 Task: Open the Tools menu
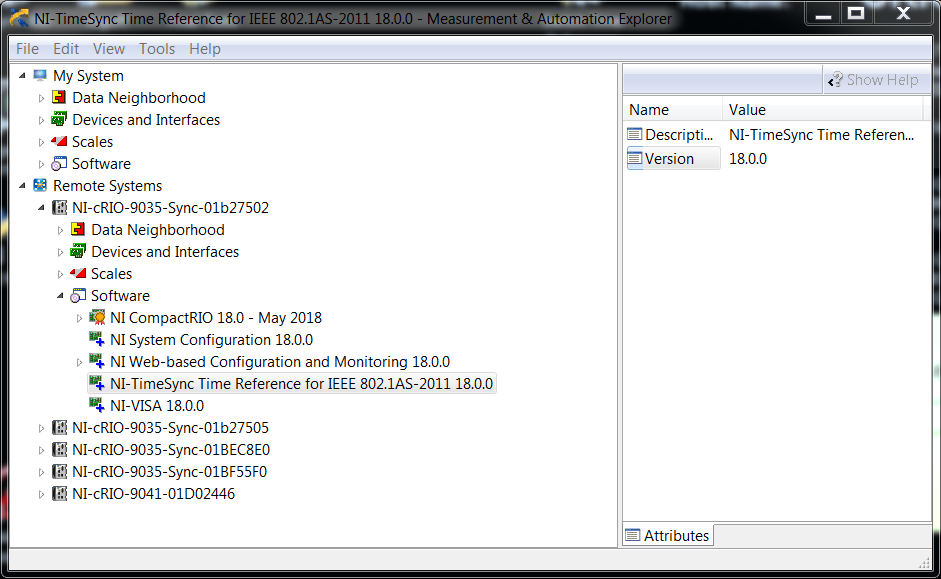coord(156,49)
